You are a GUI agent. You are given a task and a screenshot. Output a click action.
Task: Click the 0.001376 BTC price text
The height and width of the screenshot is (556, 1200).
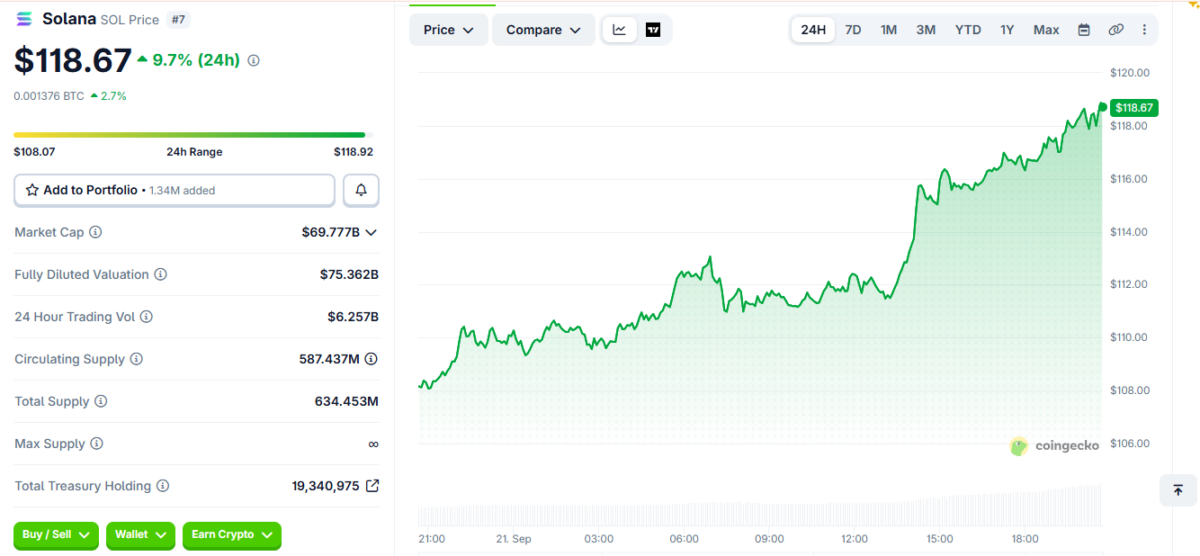pyautogui.click(x=49, y=96)
